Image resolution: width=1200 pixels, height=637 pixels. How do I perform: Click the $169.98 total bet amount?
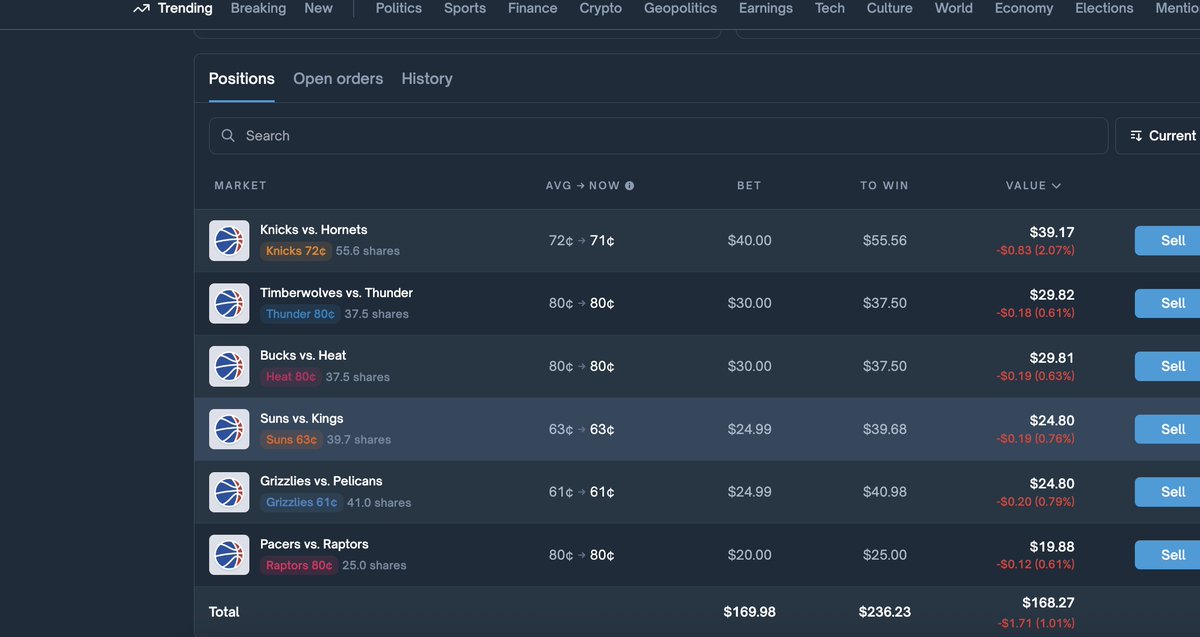pos(750,612)
